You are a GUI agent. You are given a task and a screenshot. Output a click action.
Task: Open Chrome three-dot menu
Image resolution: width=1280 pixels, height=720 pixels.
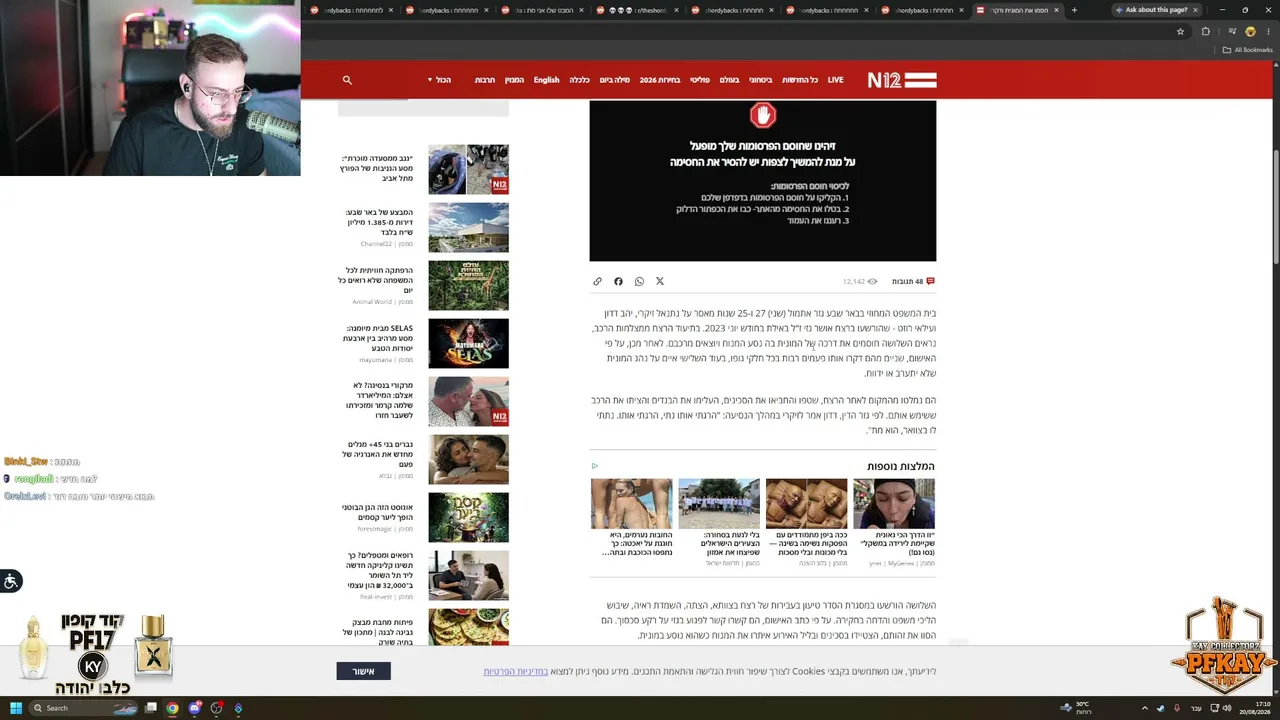pos(1268,31)
